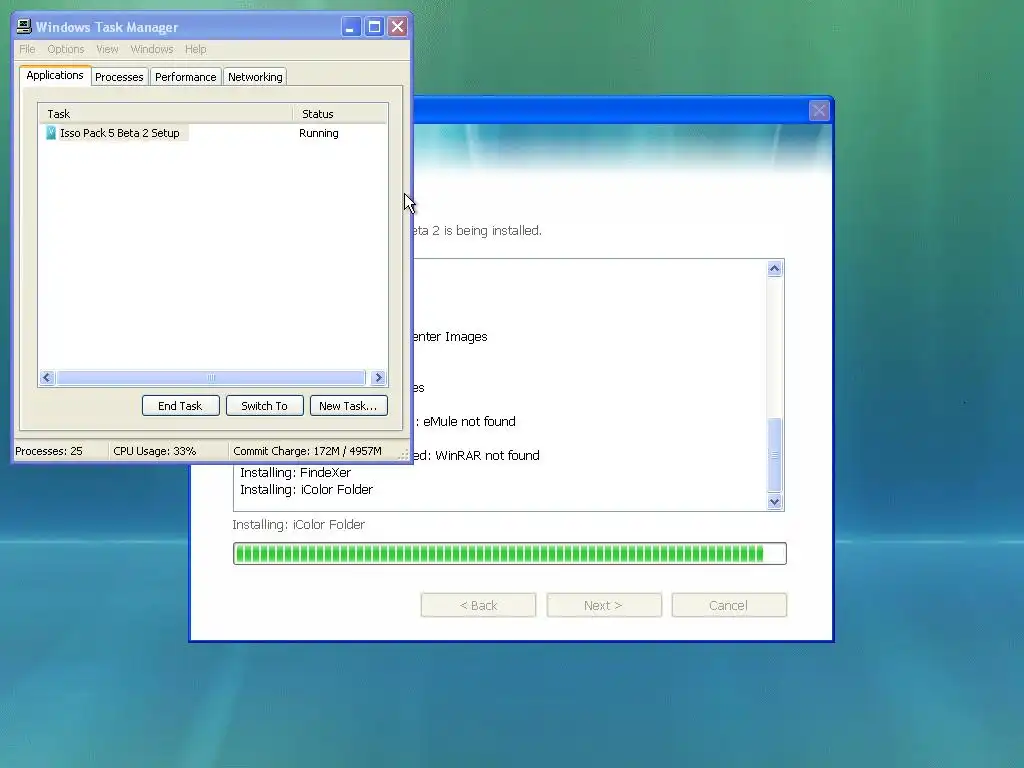Image resolution: width=1024 pixels, height=768 pixels.
Task: Click the 'Installing: FindeXer' log line
Action: (x=295, y=472)
